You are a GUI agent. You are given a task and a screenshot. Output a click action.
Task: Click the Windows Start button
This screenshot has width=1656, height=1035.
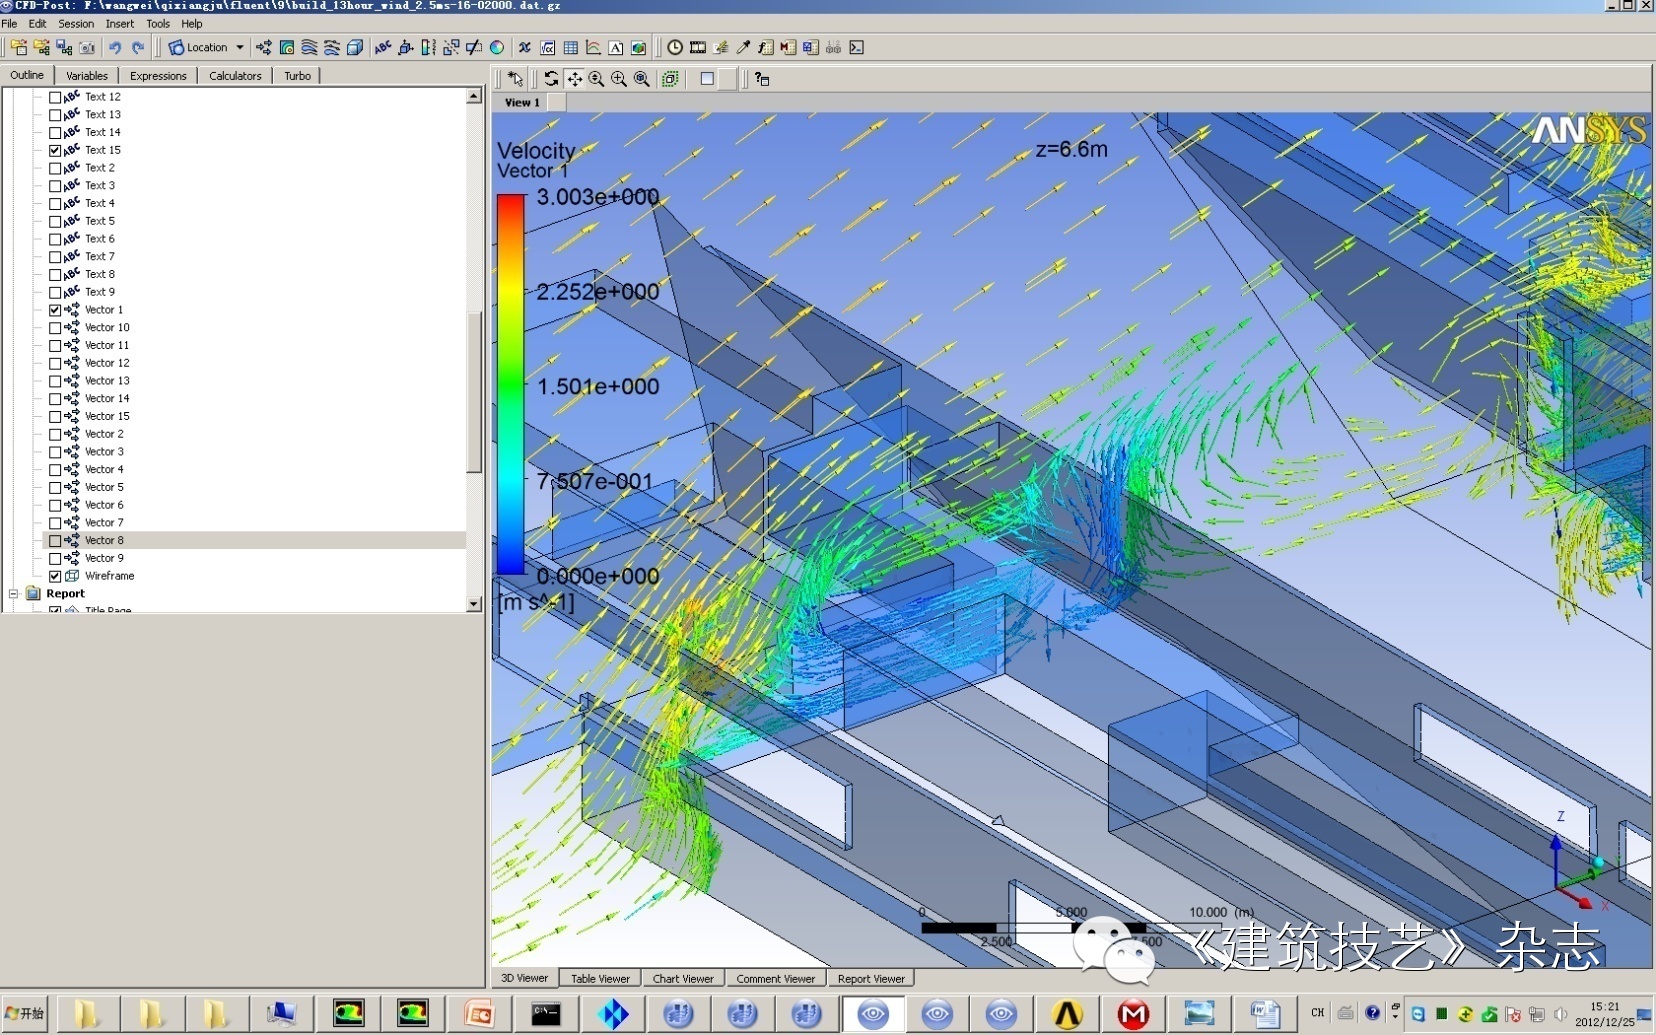[26, 1014]
